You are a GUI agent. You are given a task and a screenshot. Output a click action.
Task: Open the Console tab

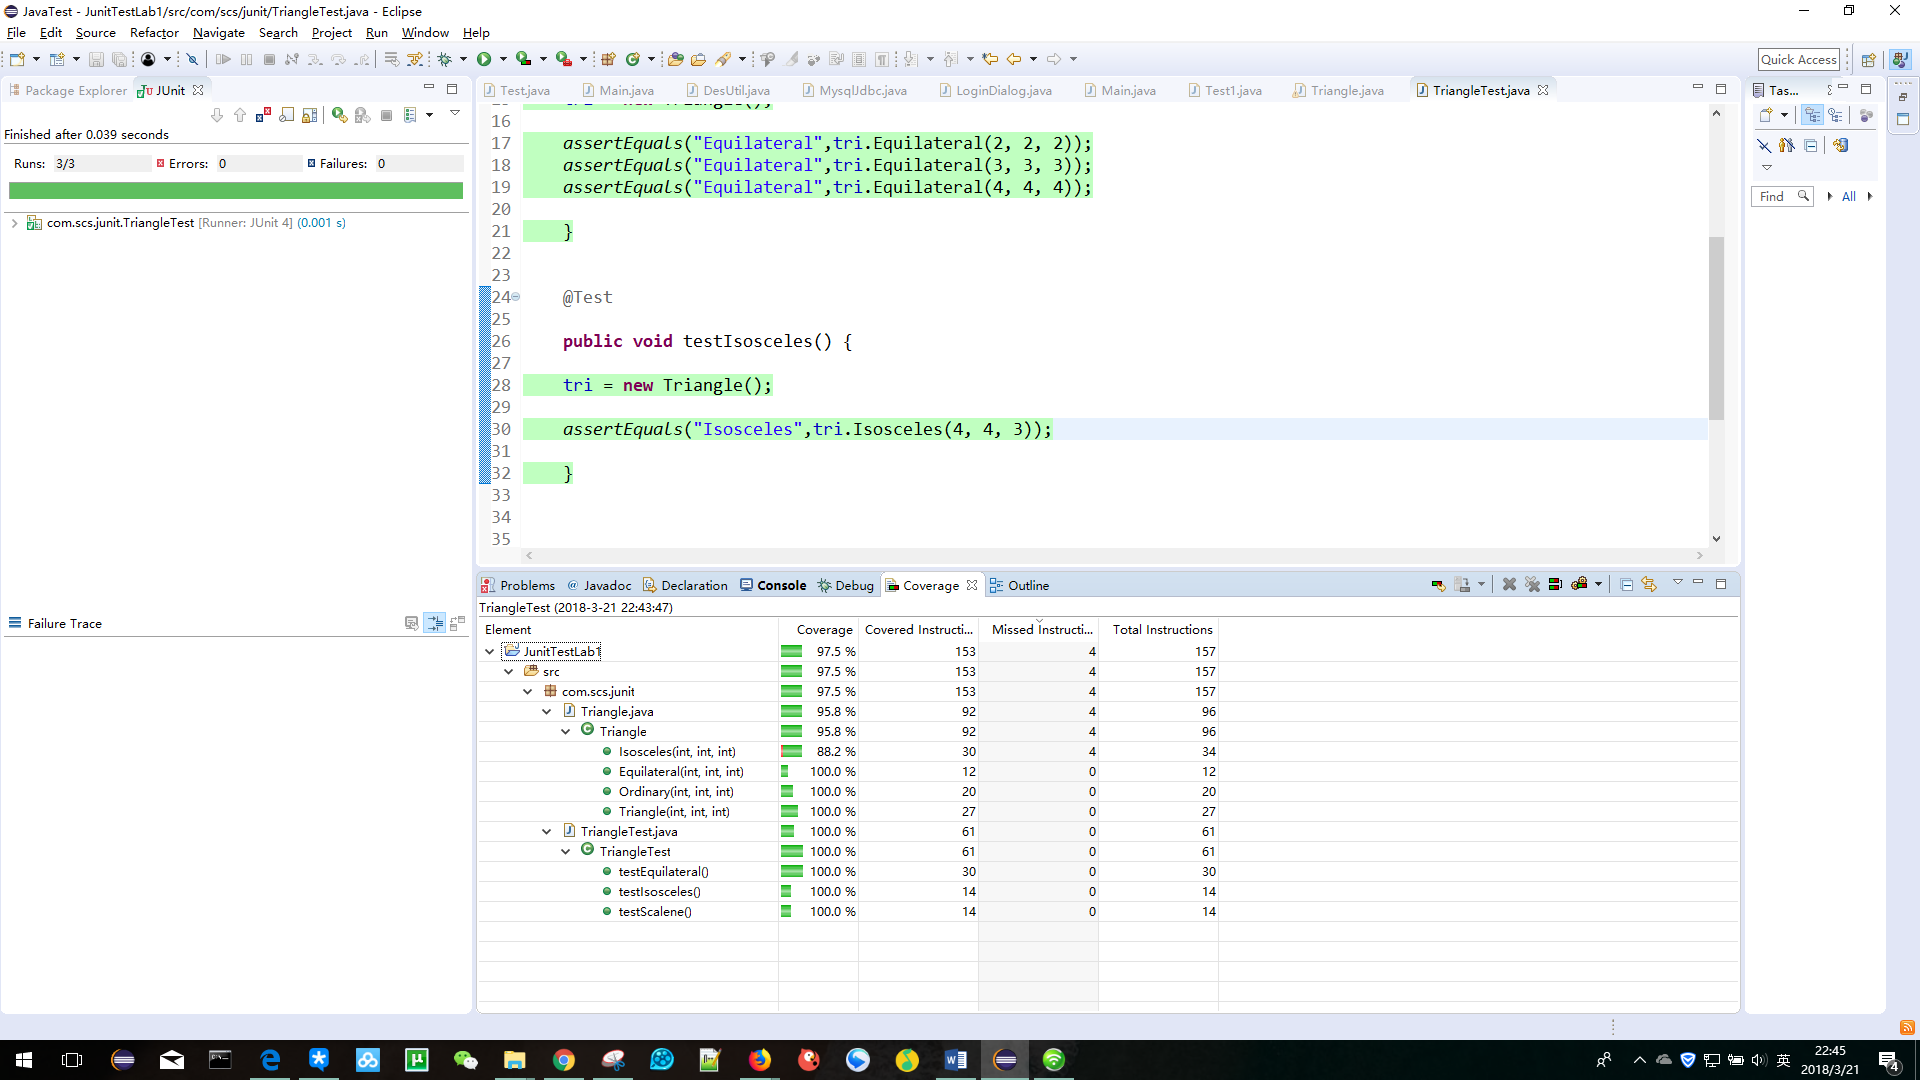(781, 585)
